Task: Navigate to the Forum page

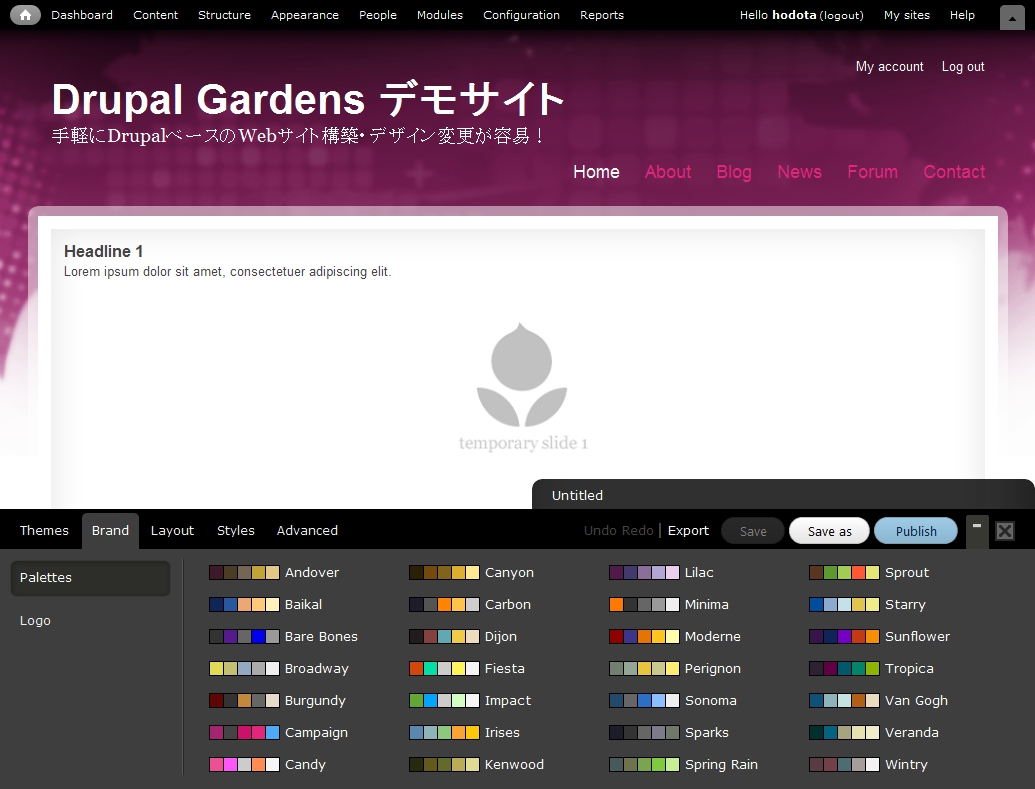Action: [x=872, y=172]
